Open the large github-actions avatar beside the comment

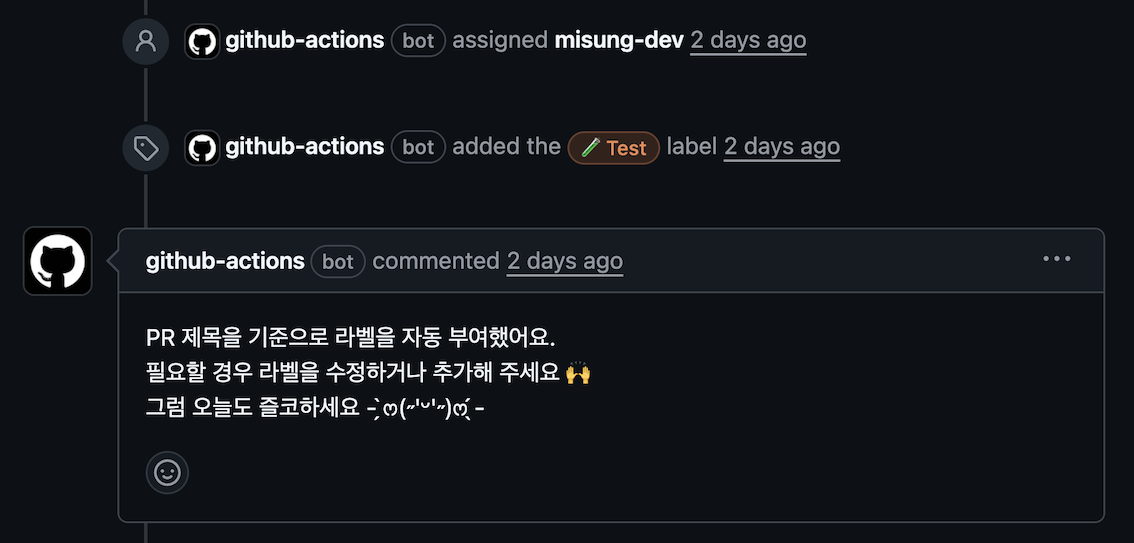[58, 261]
